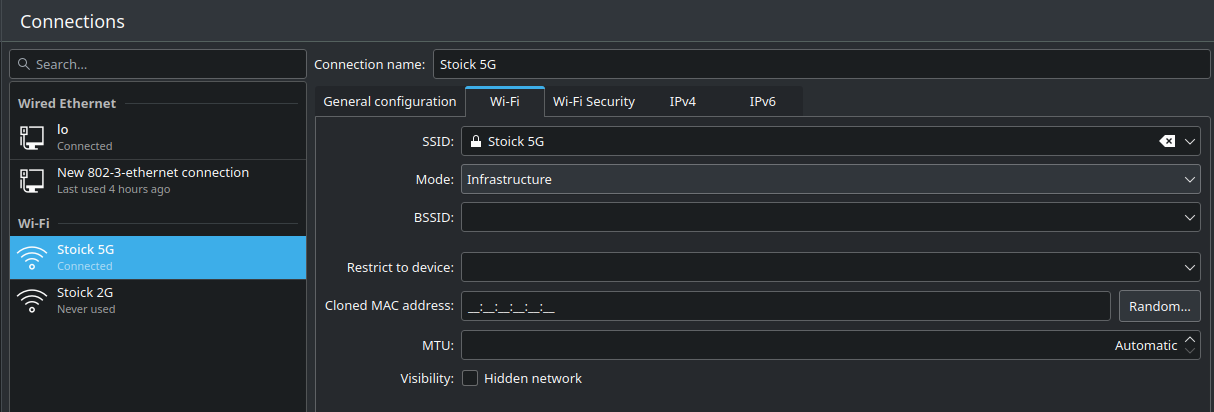The image size is (1214, 412).
Task: Open the General configuration tab
Action: pos(389,101)
